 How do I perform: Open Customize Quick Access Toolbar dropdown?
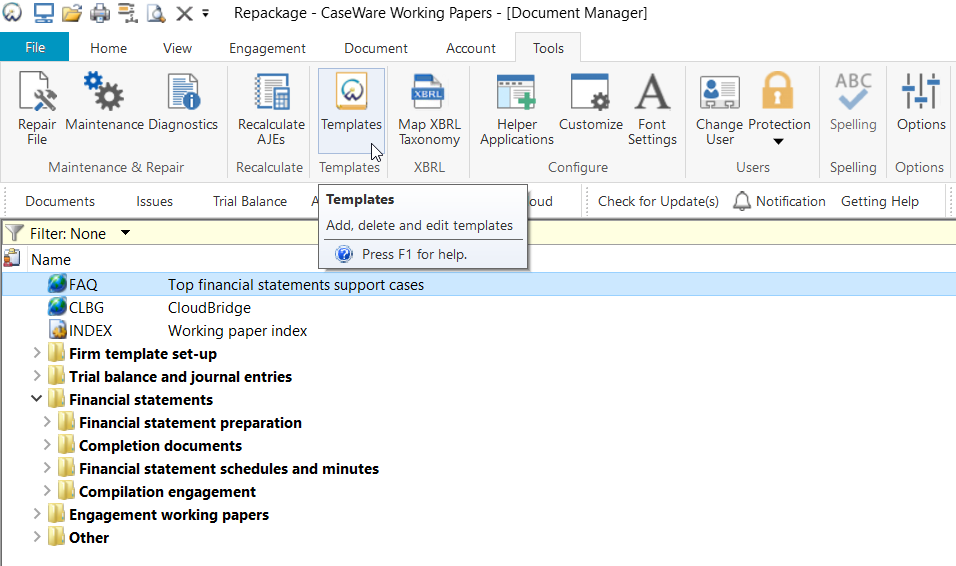[205, 13]
